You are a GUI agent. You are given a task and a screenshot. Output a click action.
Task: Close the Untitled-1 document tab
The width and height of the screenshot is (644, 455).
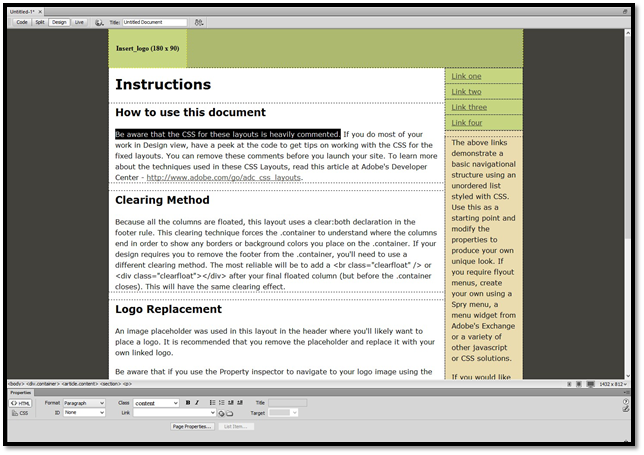point(40,12)
